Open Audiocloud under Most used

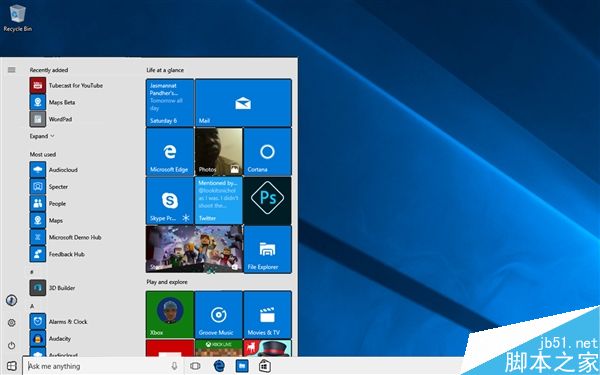[x=54, y=170]
